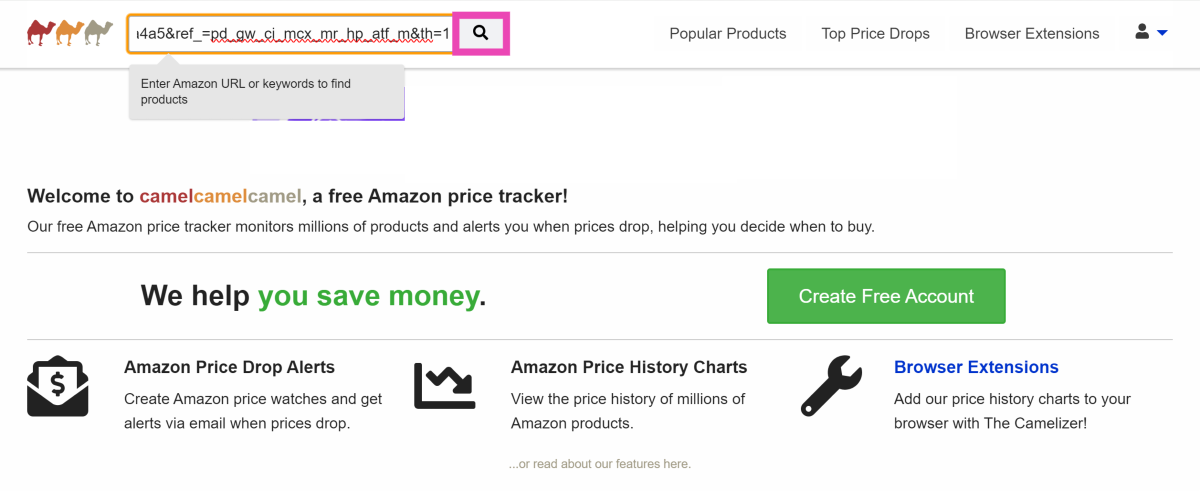Screen dimensions: 1200x491
Task: Follow the "read about our features here" link
Action: pyautogui.click(x=600, y=464)
